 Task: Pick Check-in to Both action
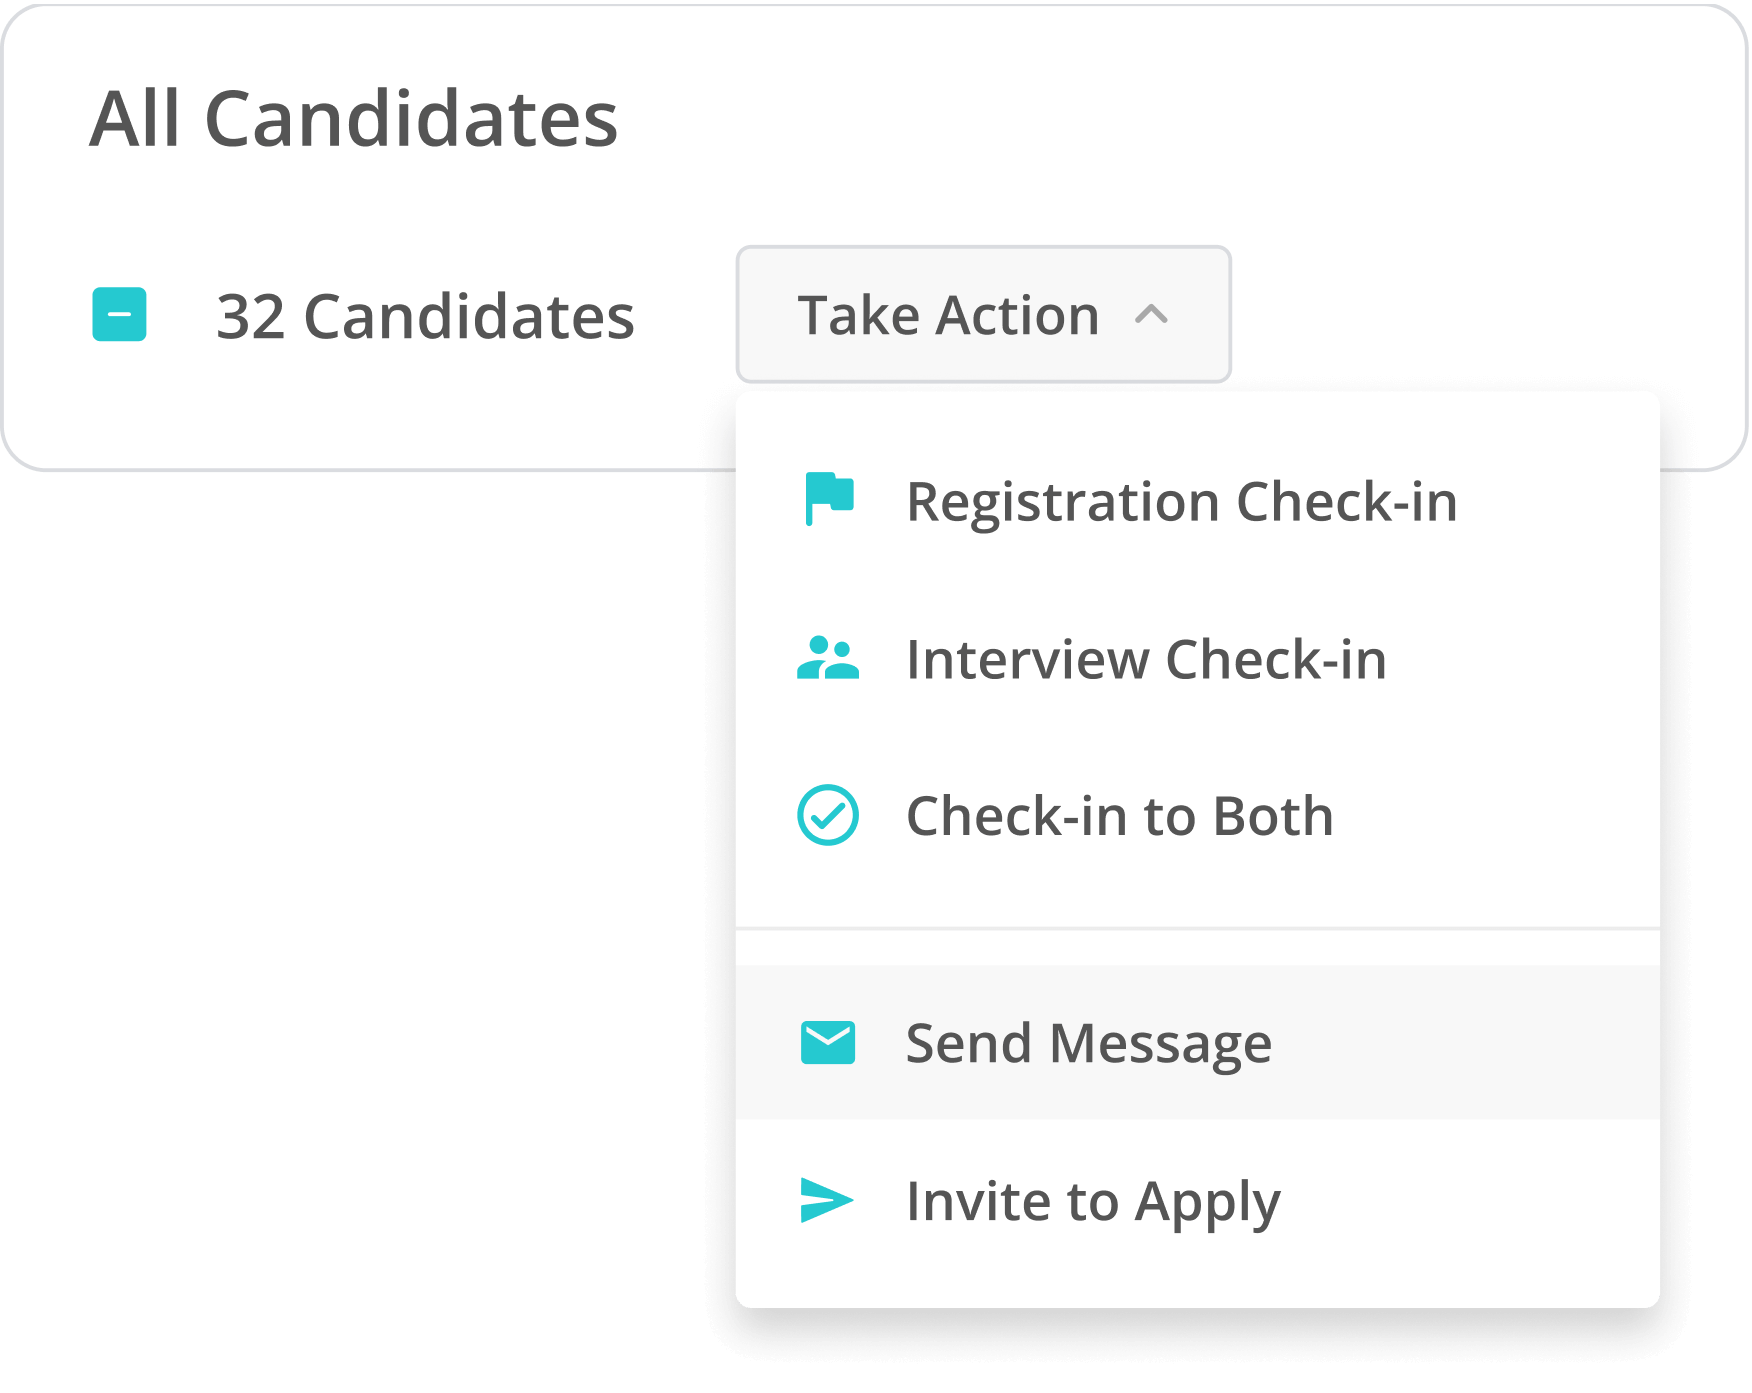pyautogui.click(x=1119, y=816)
